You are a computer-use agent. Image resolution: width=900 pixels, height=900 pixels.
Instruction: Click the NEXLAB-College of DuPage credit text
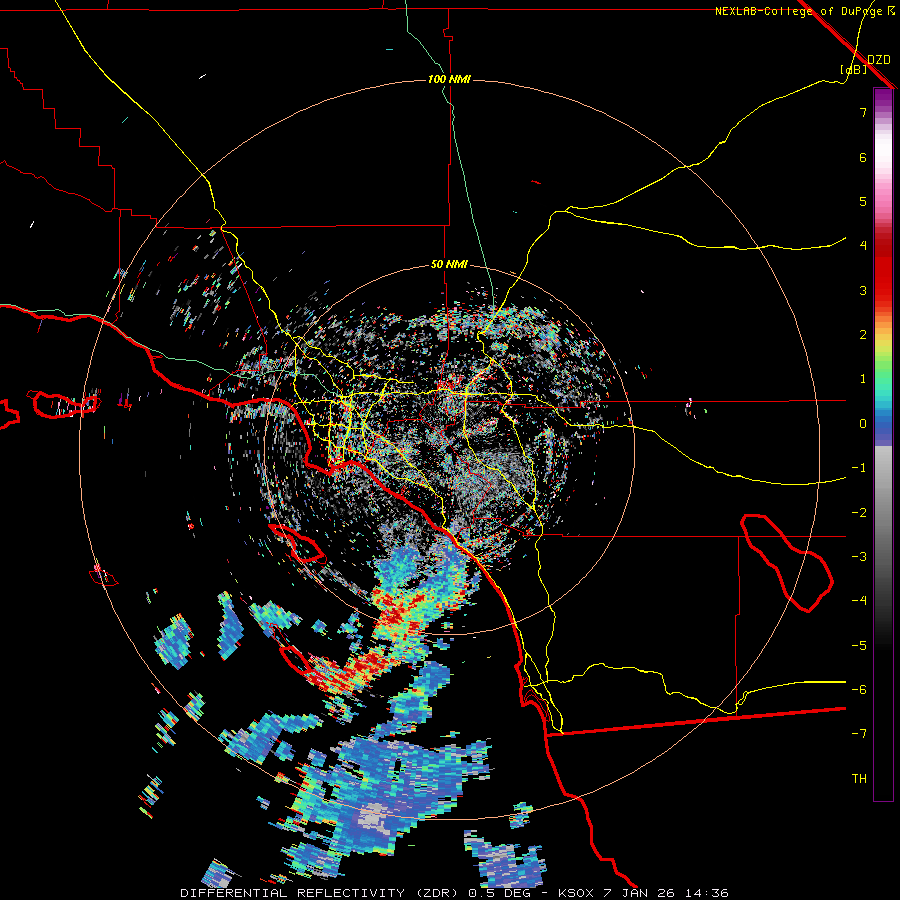pos(798,11)
